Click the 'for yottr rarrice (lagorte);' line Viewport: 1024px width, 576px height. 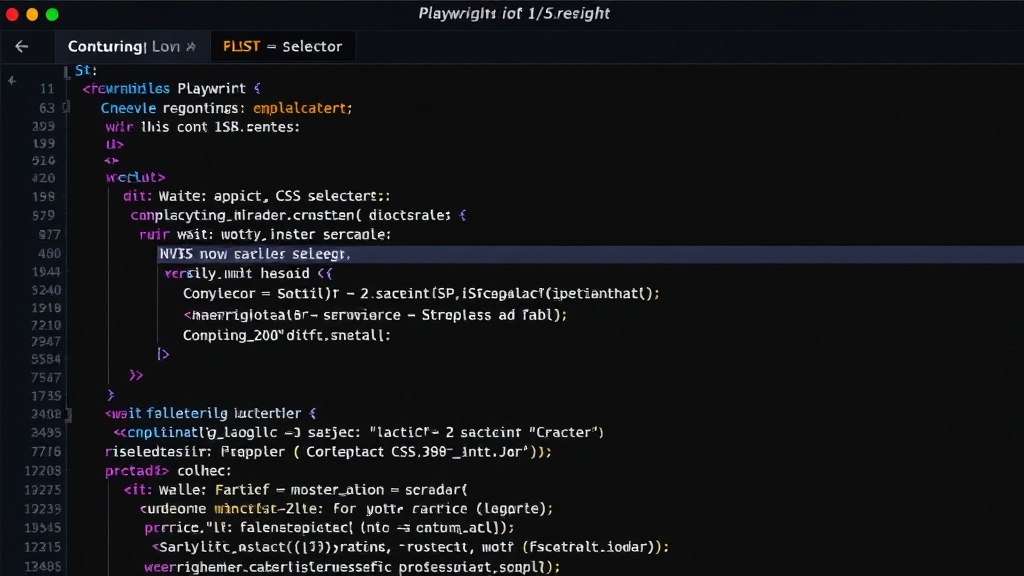tap(346, 509)
